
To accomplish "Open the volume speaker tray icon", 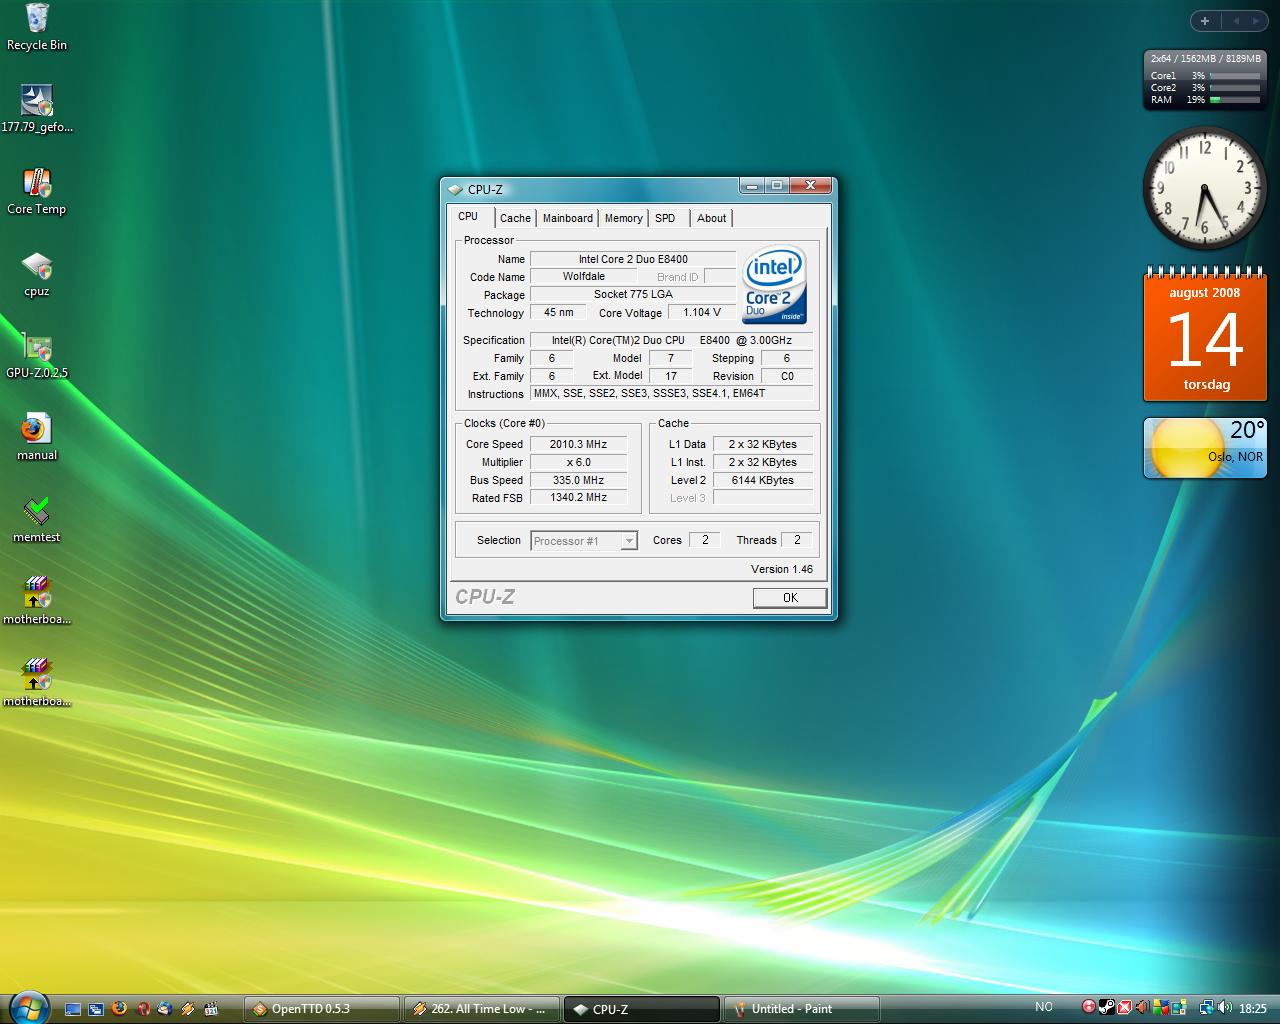I will click(1225, 1008).
